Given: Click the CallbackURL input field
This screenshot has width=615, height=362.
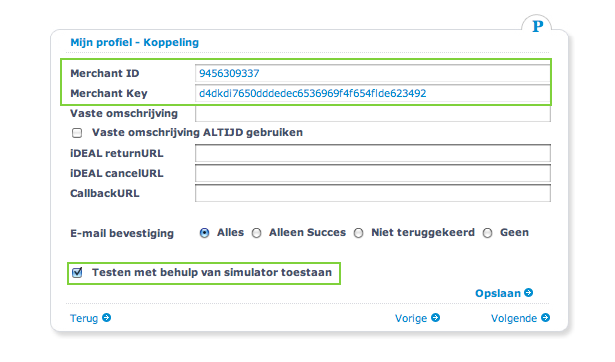Looking at the screenshot, I should [373, 193].
